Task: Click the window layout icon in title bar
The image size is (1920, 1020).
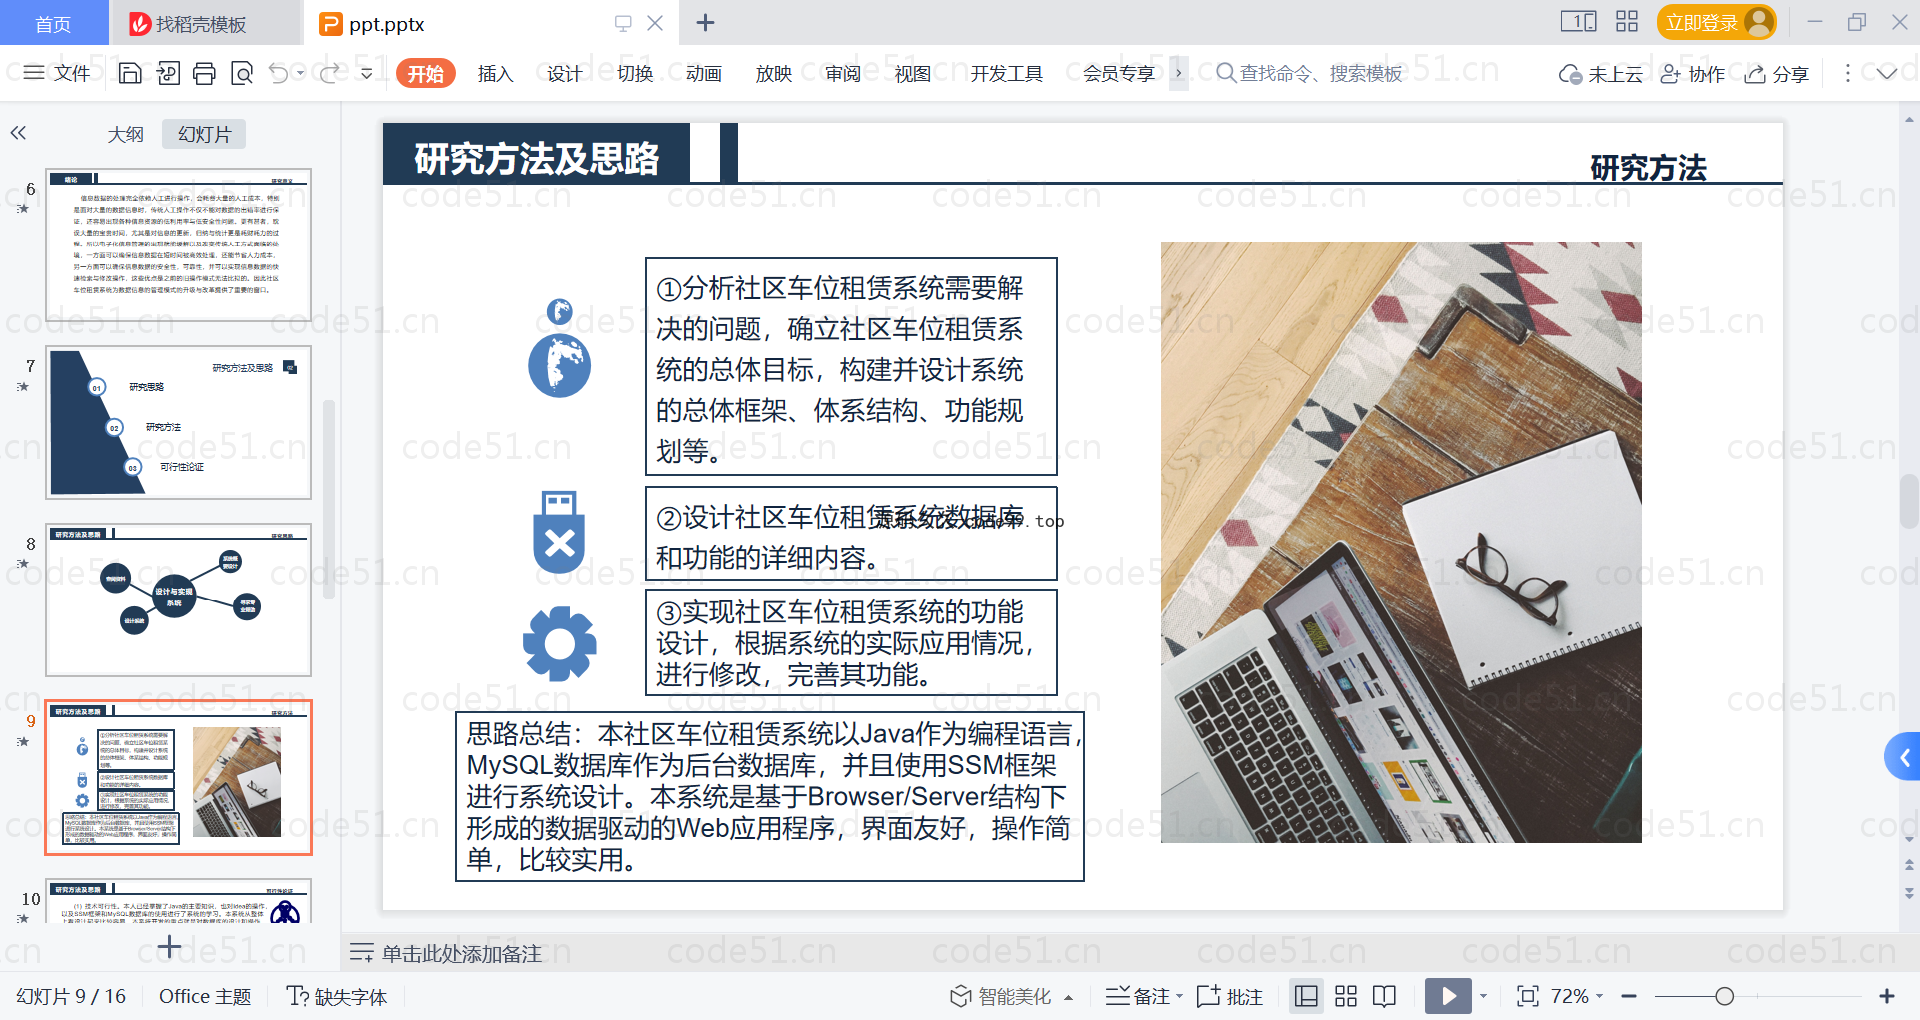Action: tap(1578, 21)
